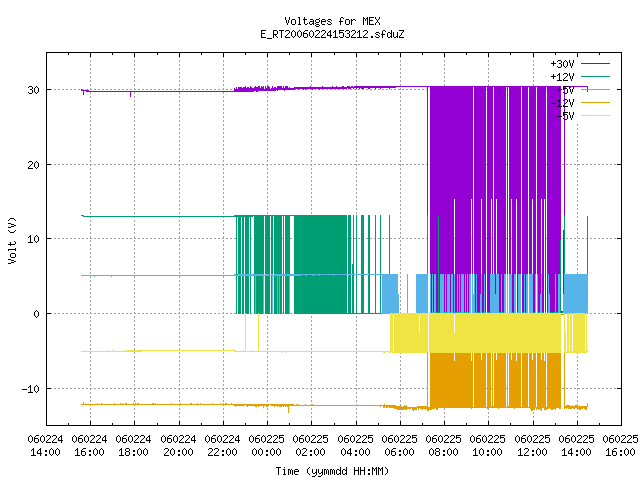This screenshot has width=640, height=480.
Task: Click the -5V legend label
Action: click(565, 116)
